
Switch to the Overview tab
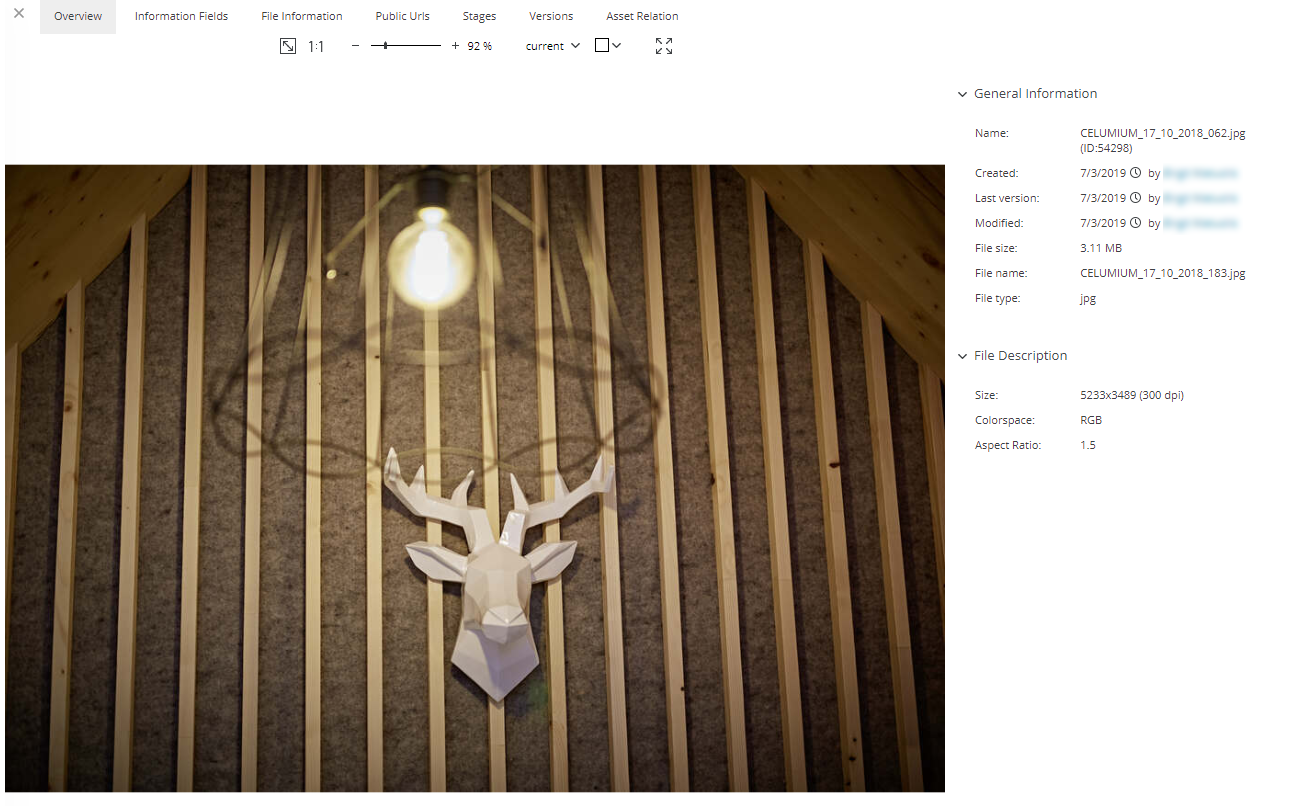78,17
